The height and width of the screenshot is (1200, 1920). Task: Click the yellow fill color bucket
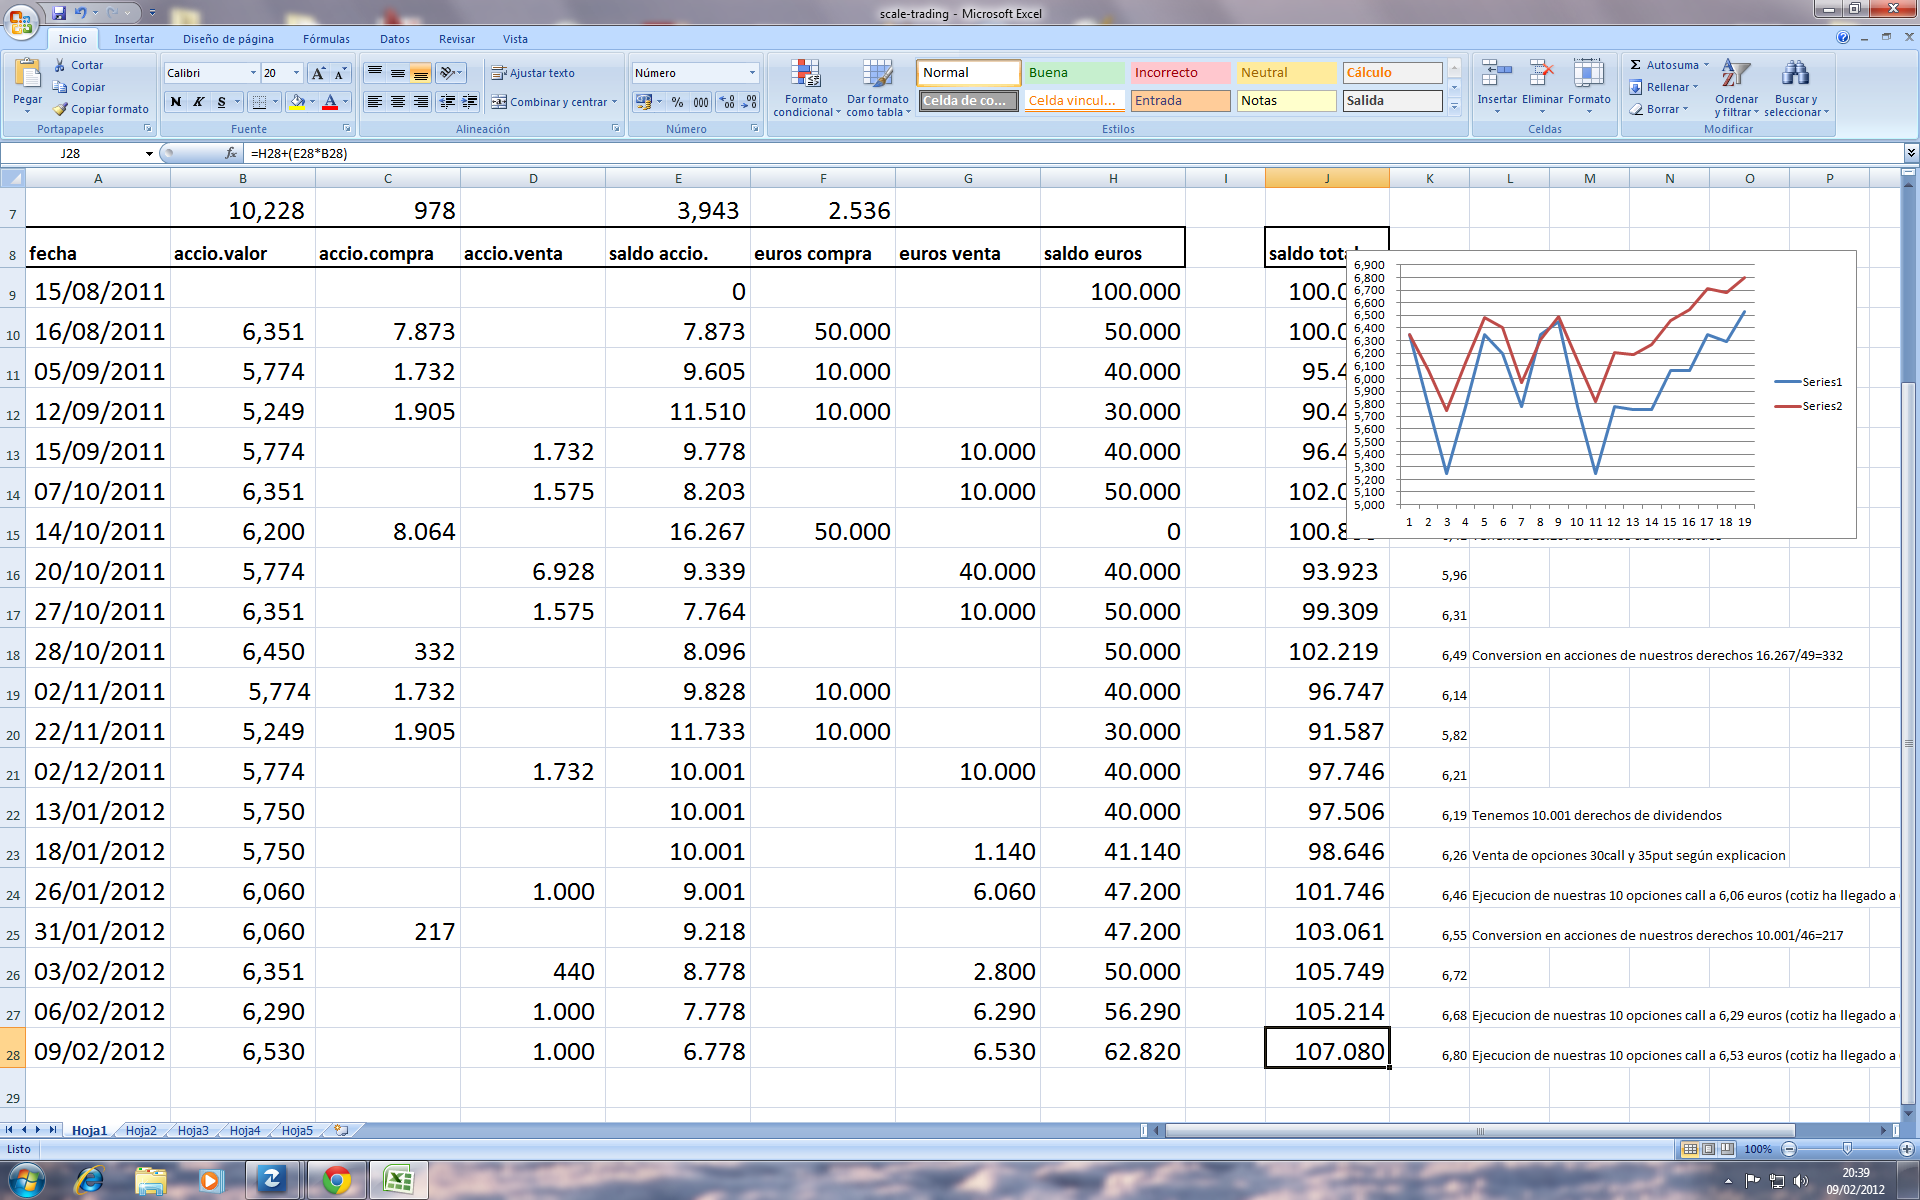click(x=297, y=102)
